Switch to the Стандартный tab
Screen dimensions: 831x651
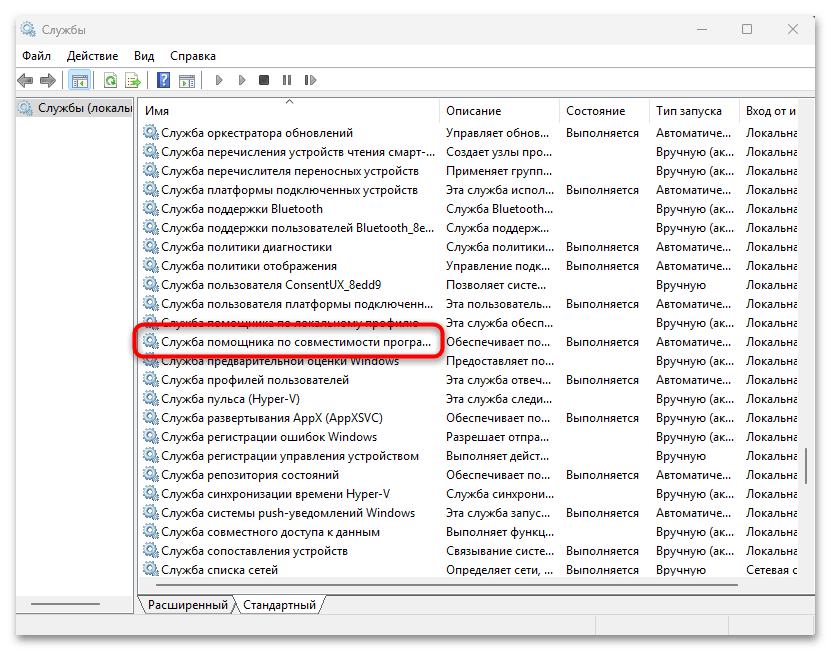(x=279, y=605)
